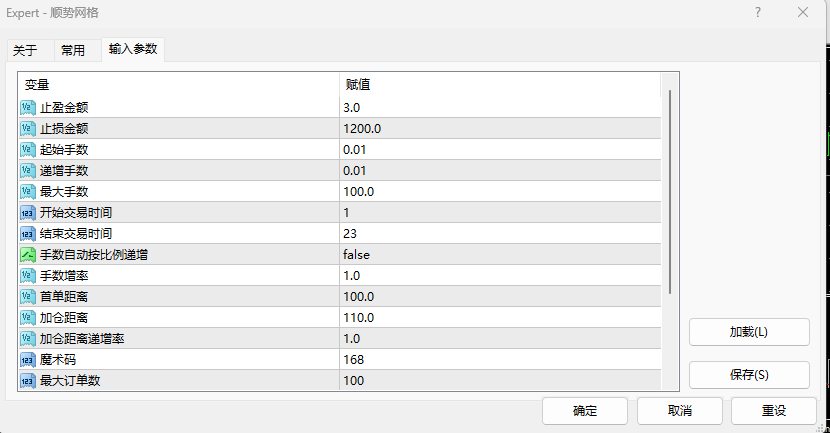
Task: Click the integer icon beside 结束交易时间
Action: tap(28, 233)
